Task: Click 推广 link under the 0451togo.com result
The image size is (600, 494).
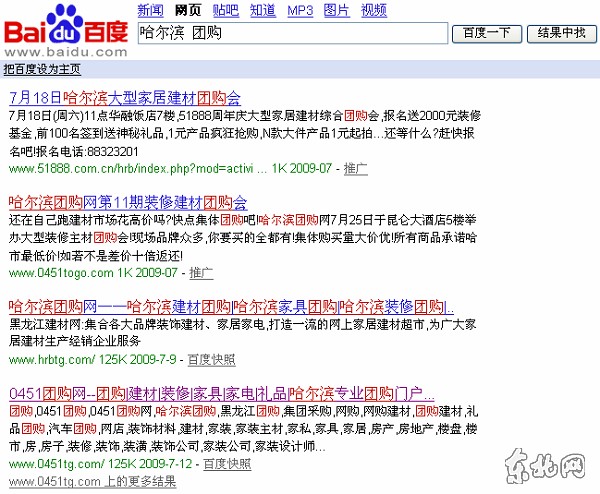Action: click(201, 272)
